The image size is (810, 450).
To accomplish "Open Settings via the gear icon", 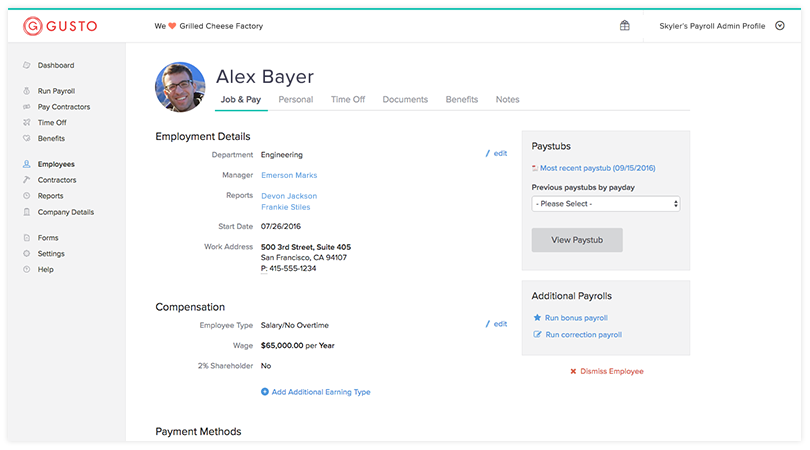I will point(27,254).
